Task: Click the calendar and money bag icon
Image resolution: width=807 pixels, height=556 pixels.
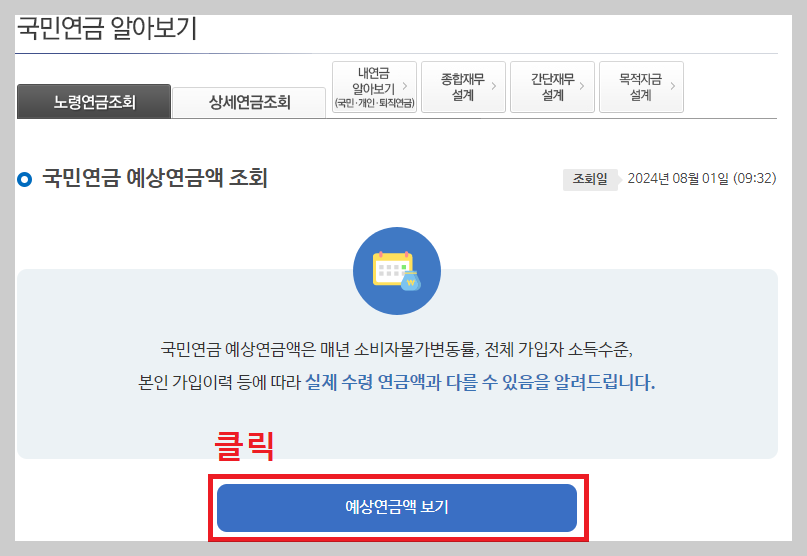Action: coord(397,271)
